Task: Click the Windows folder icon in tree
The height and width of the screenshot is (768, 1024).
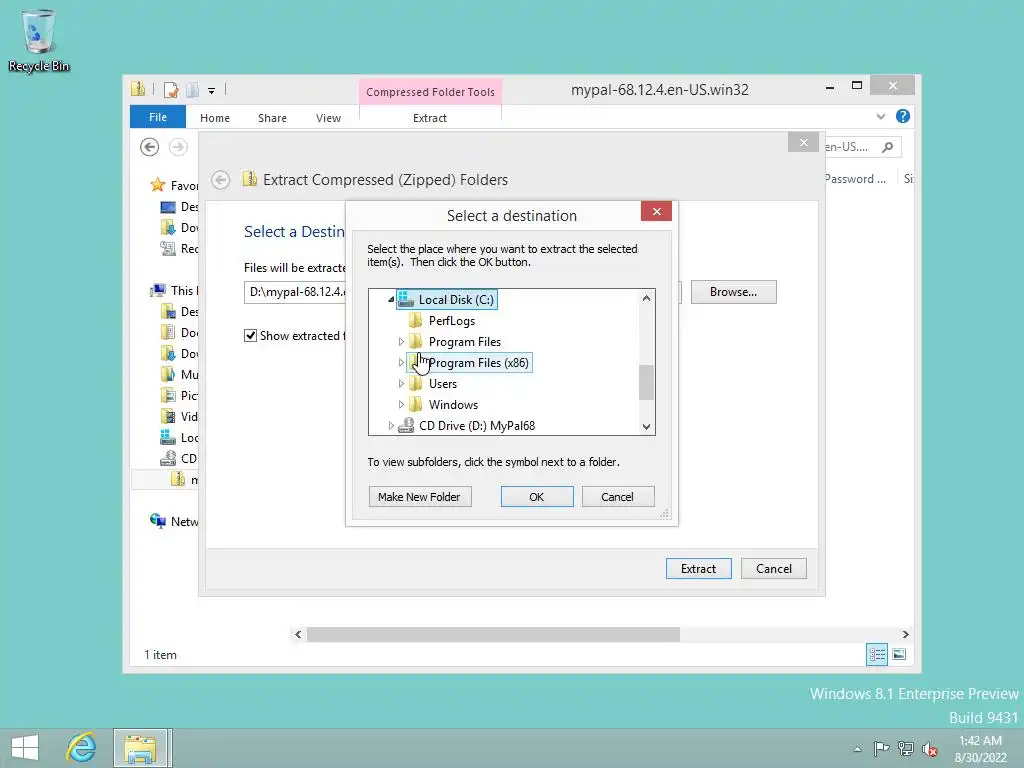Action: click(x=415, y=404)
